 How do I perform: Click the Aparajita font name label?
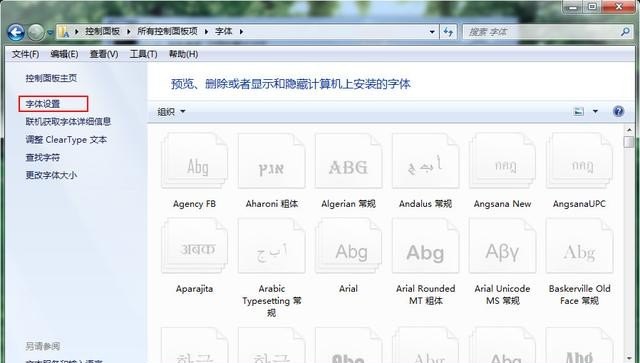point(194,289)
